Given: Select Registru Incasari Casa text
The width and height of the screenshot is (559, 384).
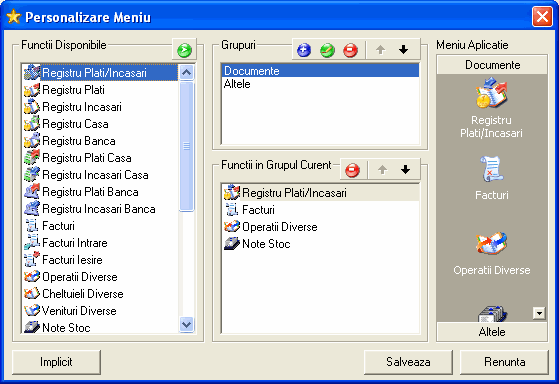Looking at the screenshot, I should 95,175.
